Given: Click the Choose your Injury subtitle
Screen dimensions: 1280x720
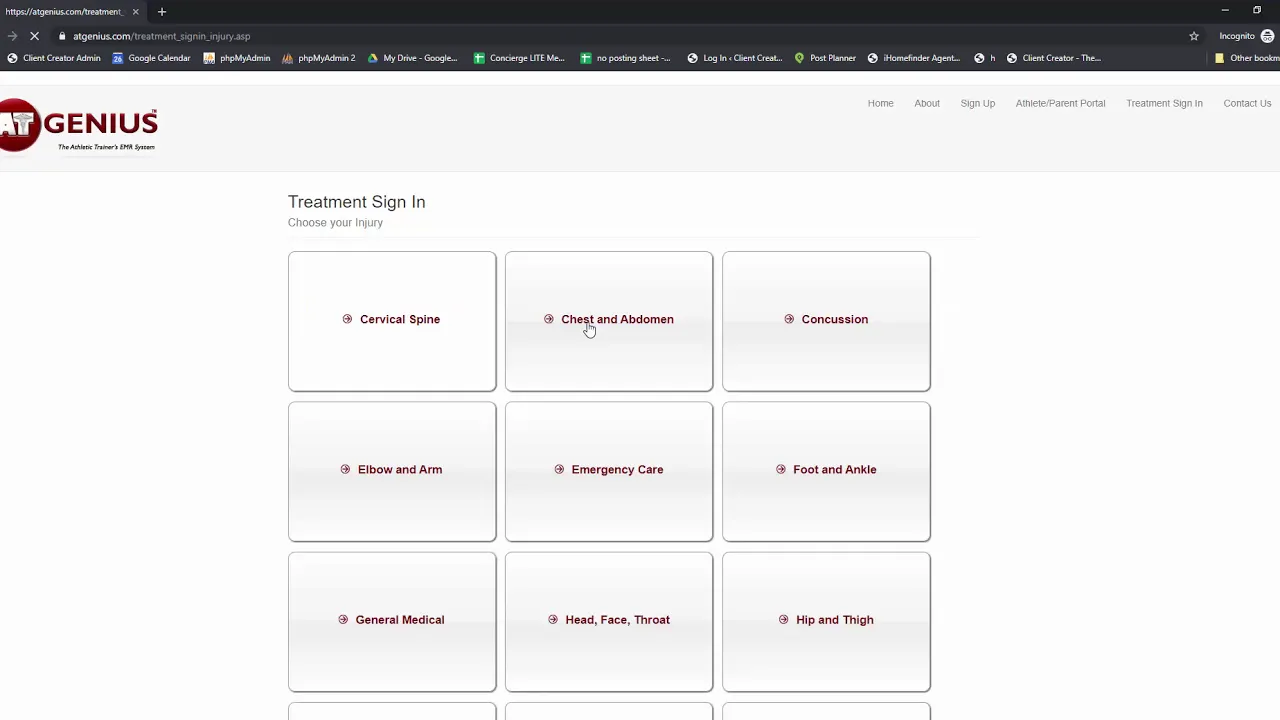Looking at the screenshot, I should pyautogui.click(x=335, y=223).
